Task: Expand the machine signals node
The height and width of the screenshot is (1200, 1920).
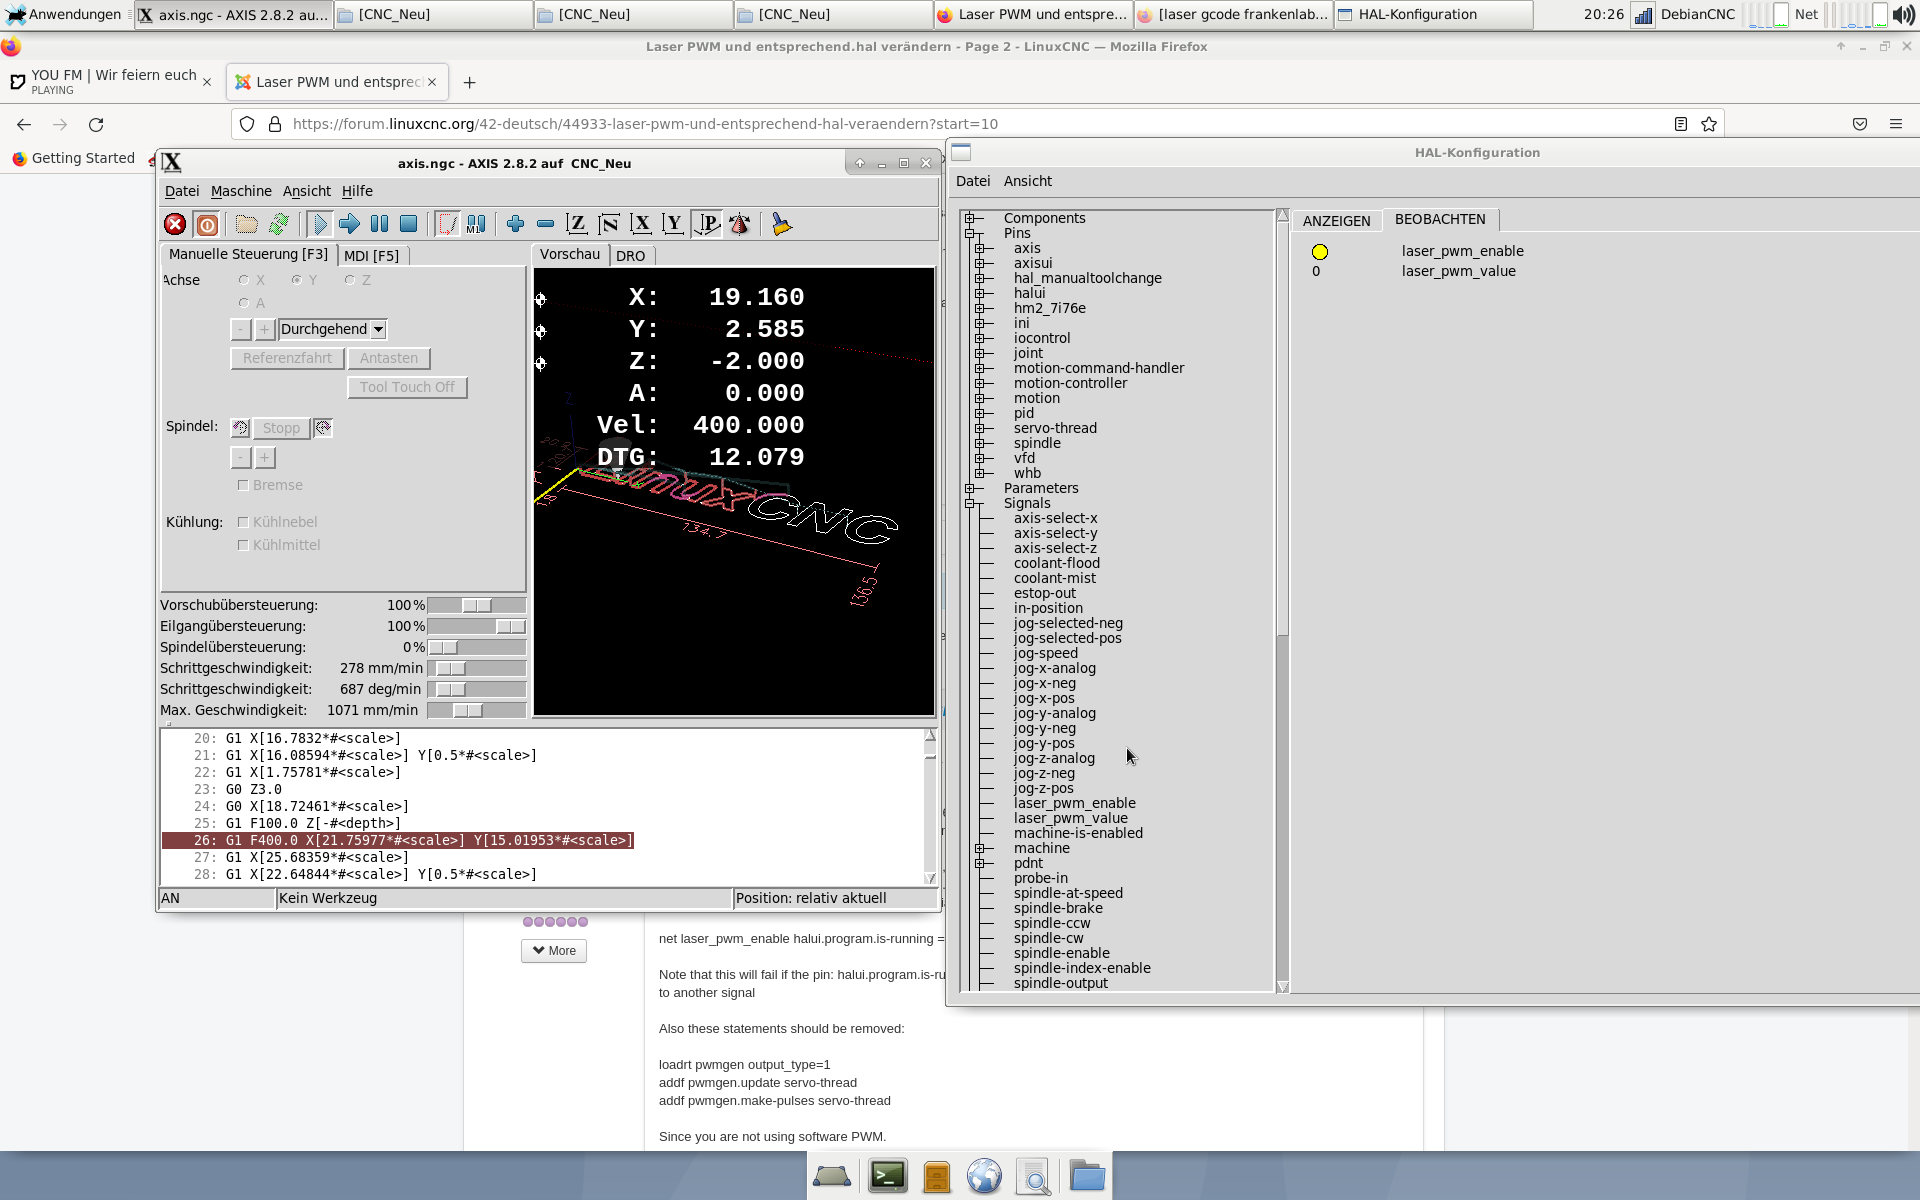Action: [980, 848]
